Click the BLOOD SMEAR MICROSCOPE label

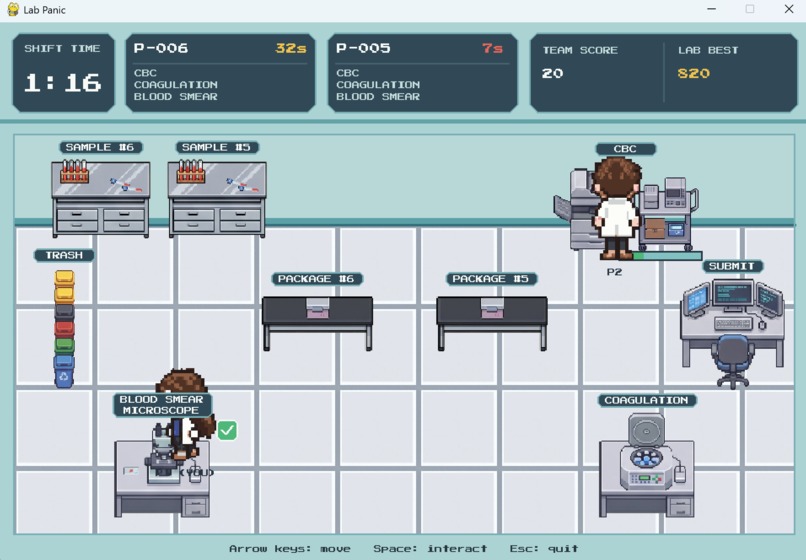click(x=162, y=405)
